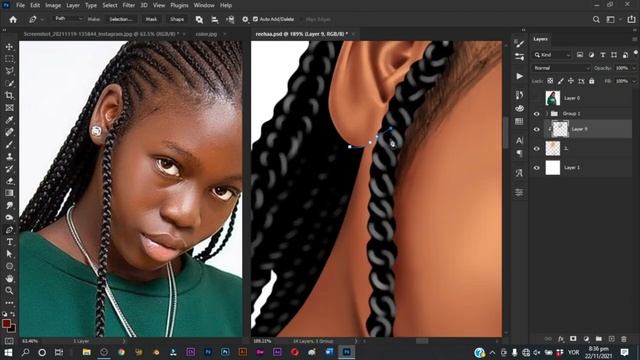Open the Kind filter dropdown
The width and height of the screenshot is (640, 360).
(553, 55)
